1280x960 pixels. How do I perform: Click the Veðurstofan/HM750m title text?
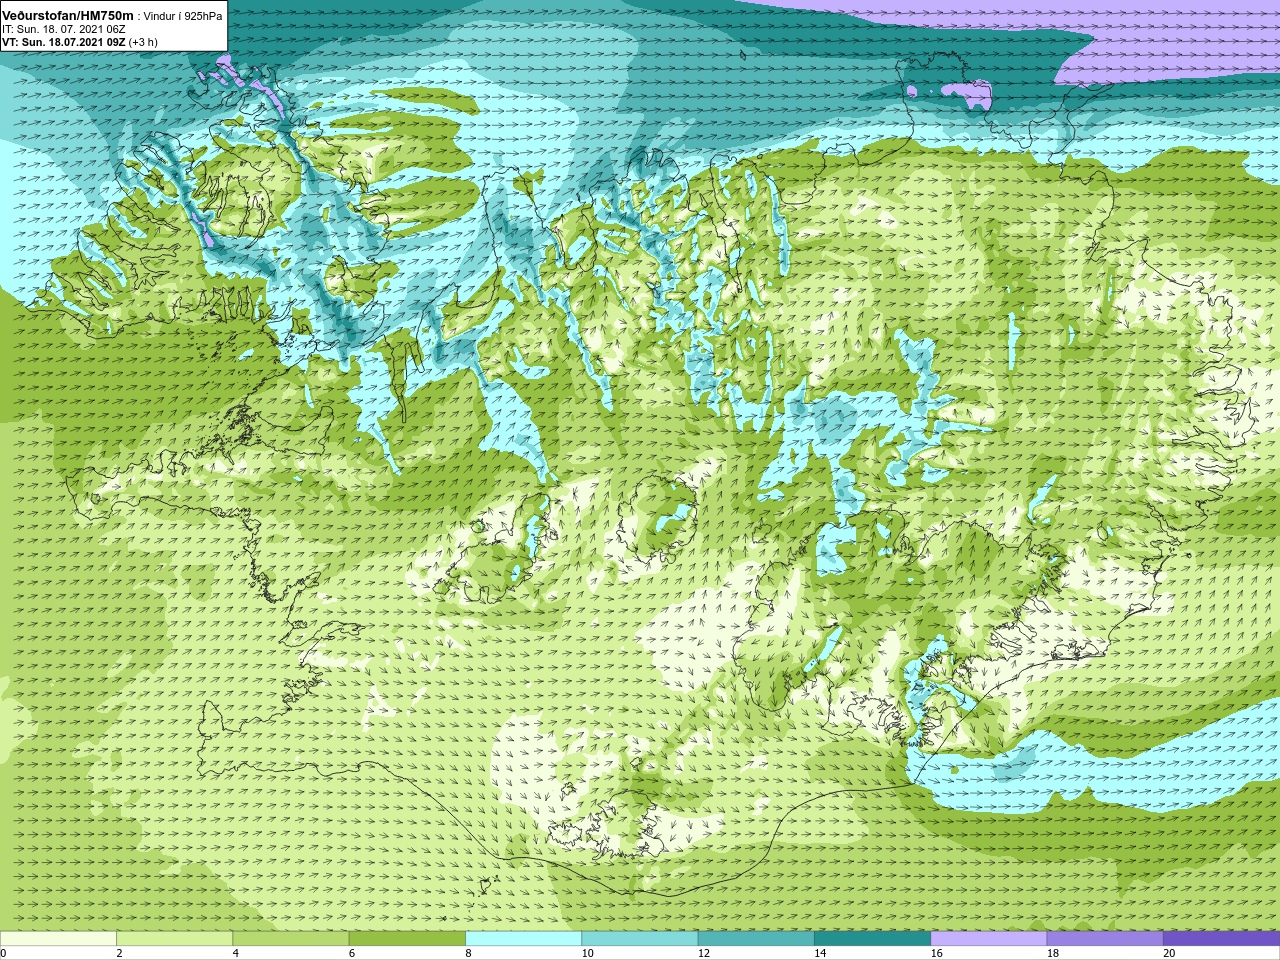(68, 16)
